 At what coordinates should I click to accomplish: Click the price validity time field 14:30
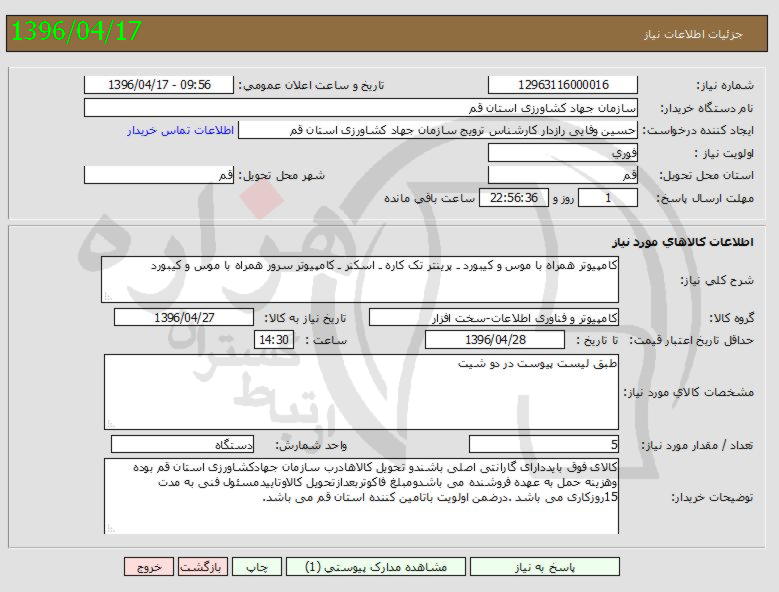[x=273, y=340]
